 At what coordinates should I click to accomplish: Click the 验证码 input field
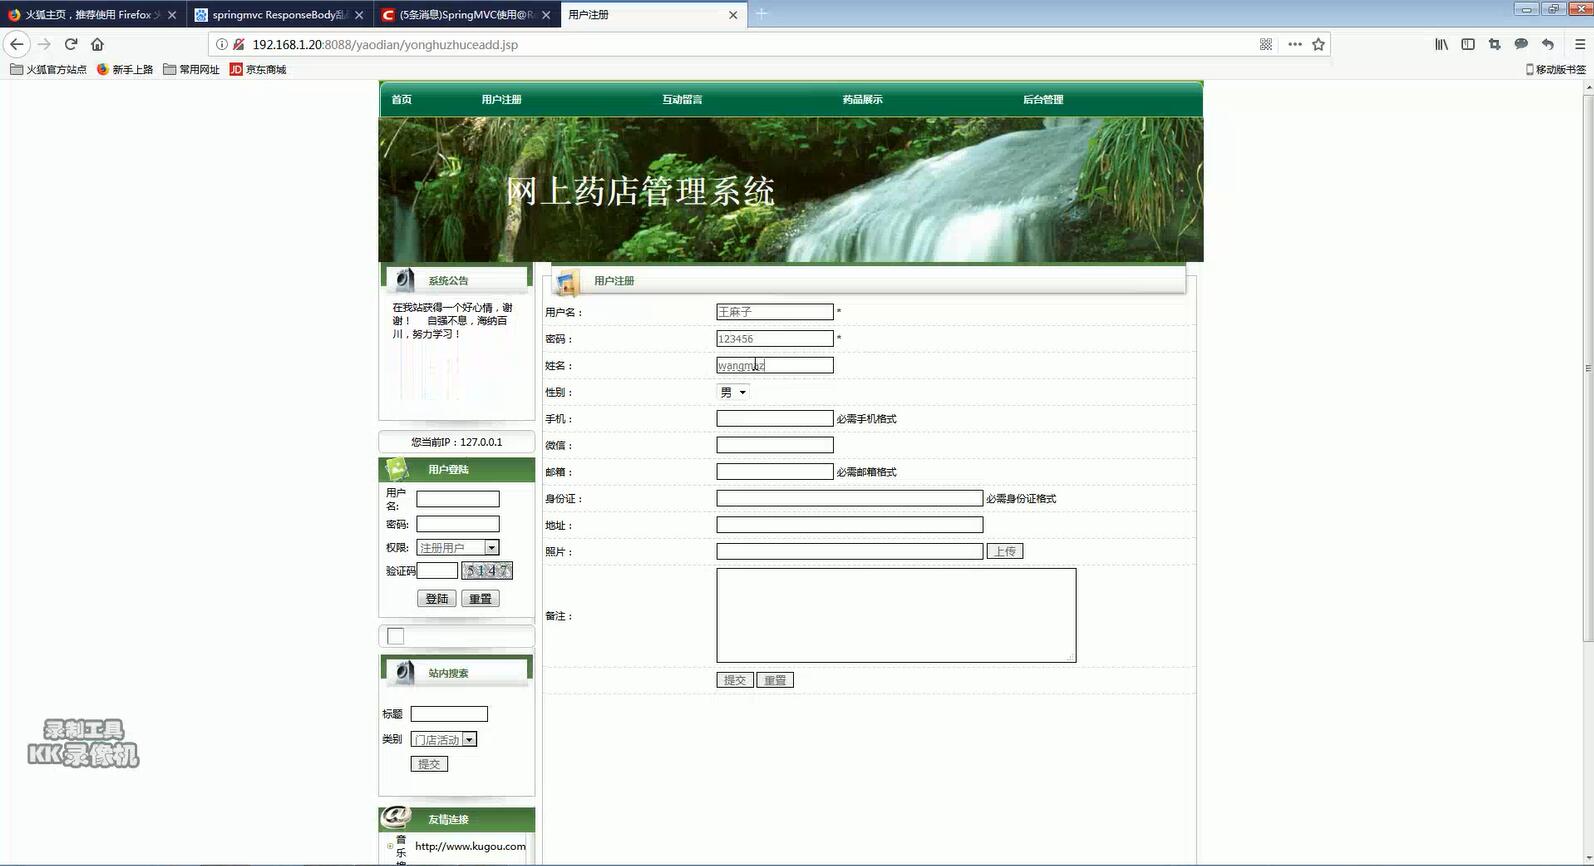pyautogui.click(x=437, y=570)
